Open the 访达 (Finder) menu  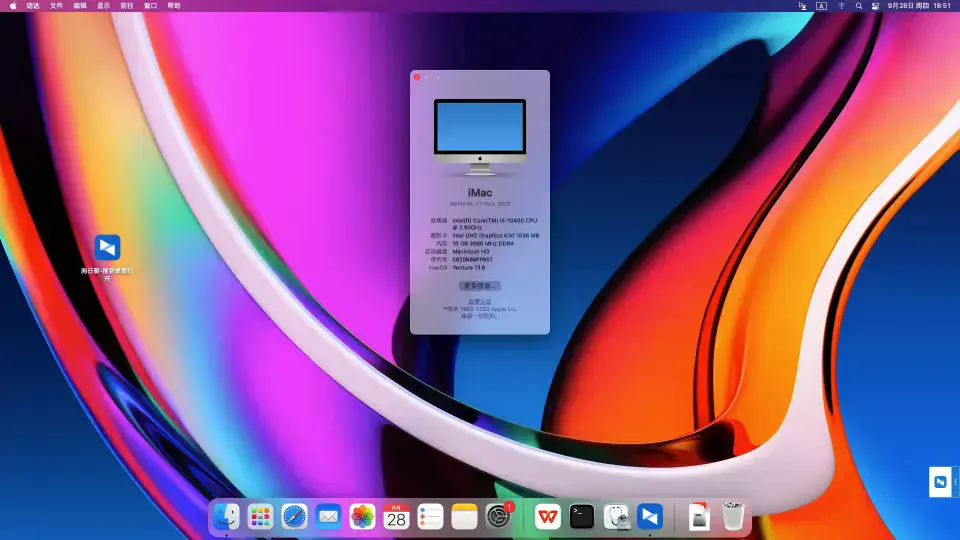(33, 6)
